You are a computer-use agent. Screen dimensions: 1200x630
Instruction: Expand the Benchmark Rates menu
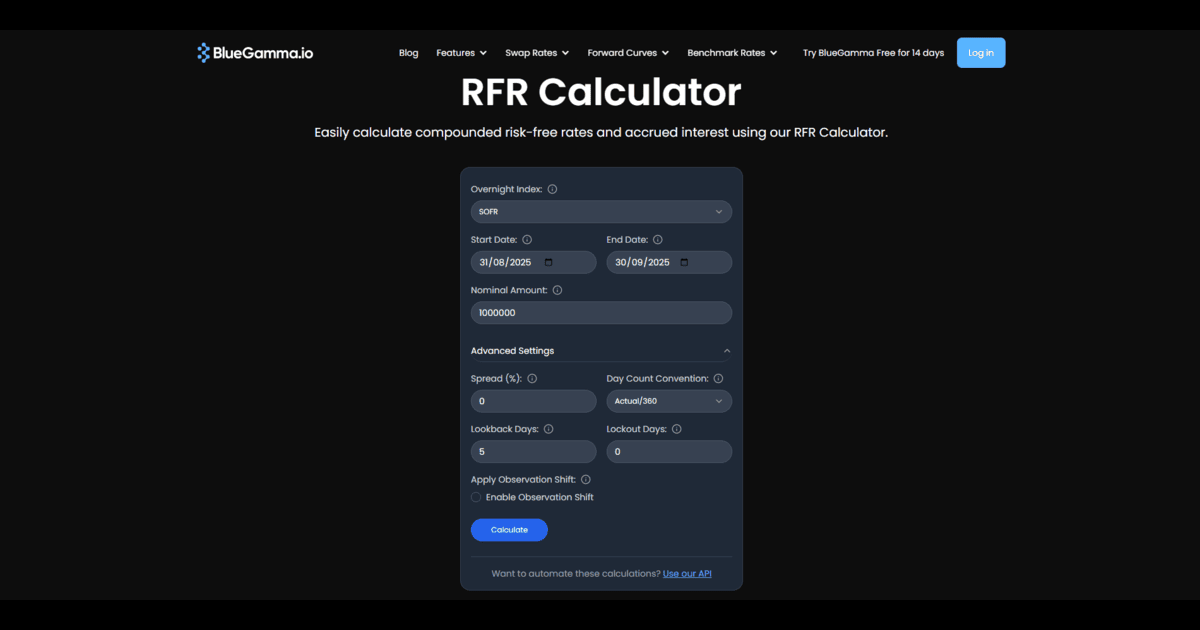click(x=732, y=53)
